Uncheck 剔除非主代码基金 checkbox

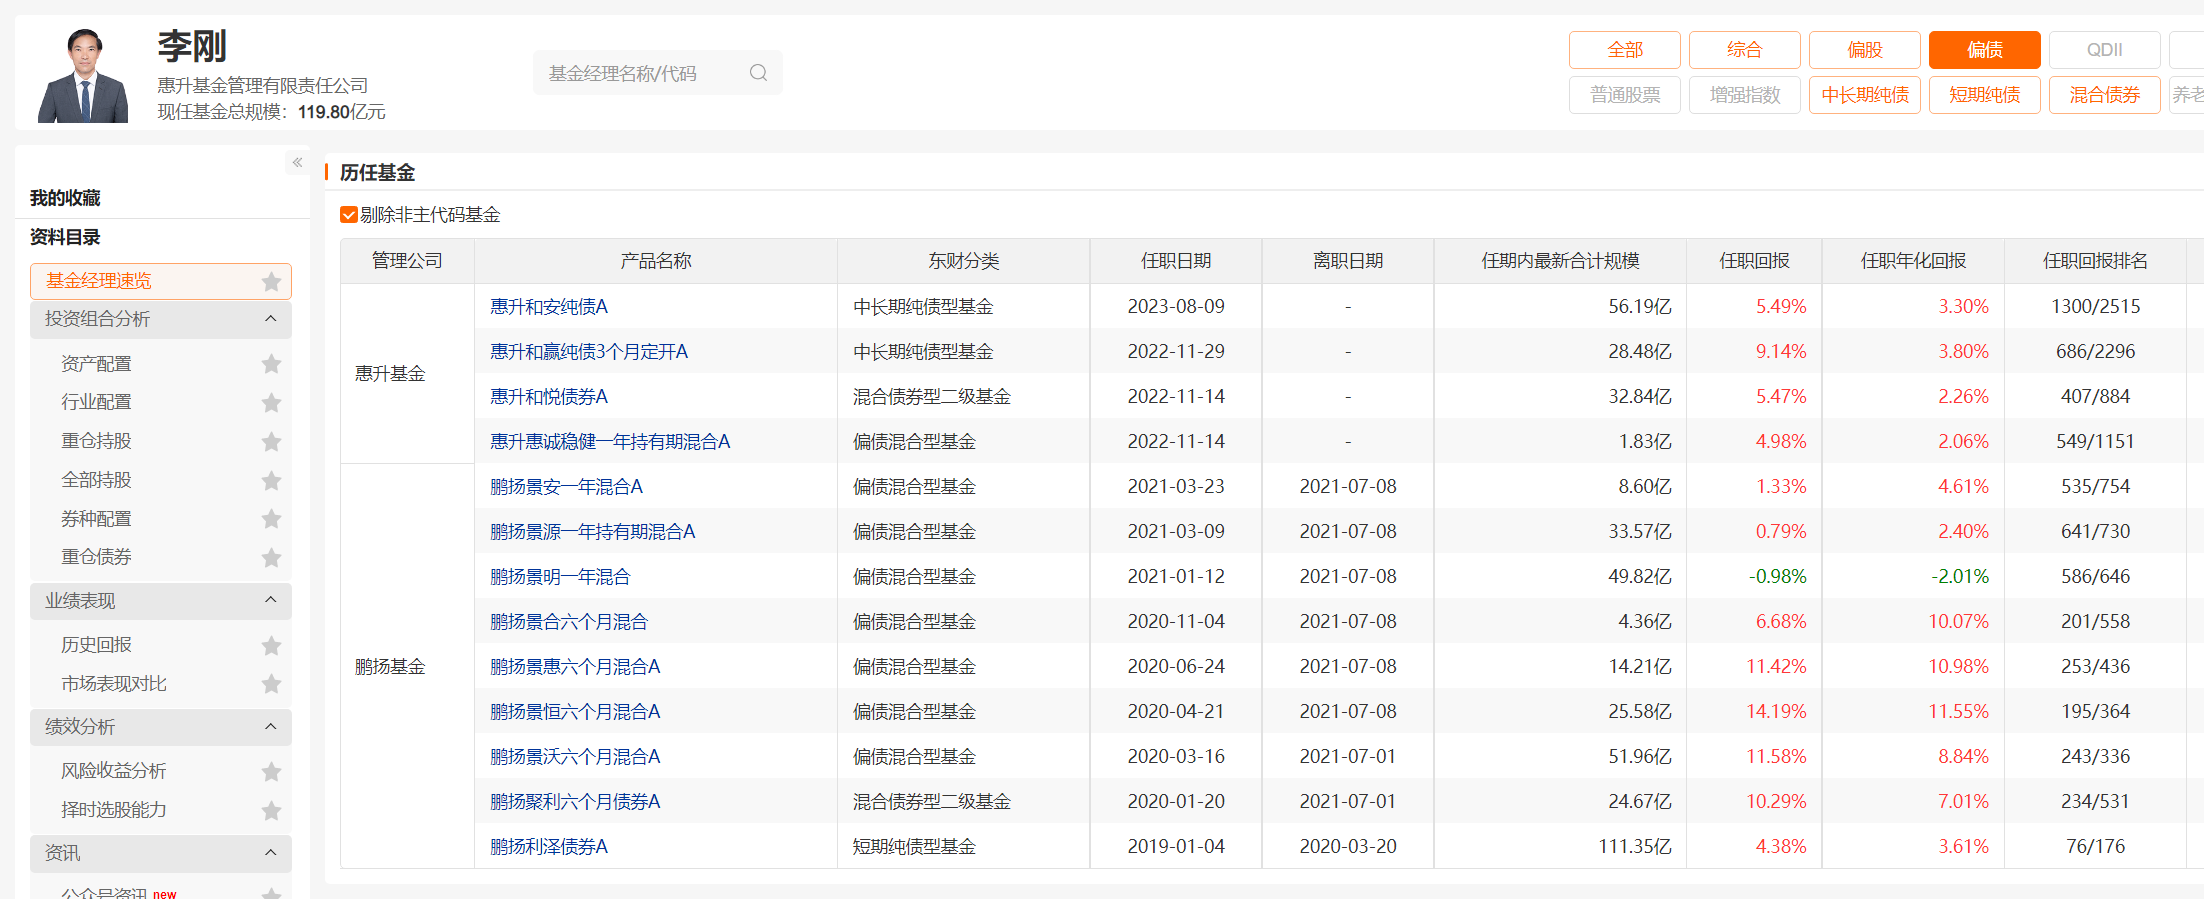(349, 215)
